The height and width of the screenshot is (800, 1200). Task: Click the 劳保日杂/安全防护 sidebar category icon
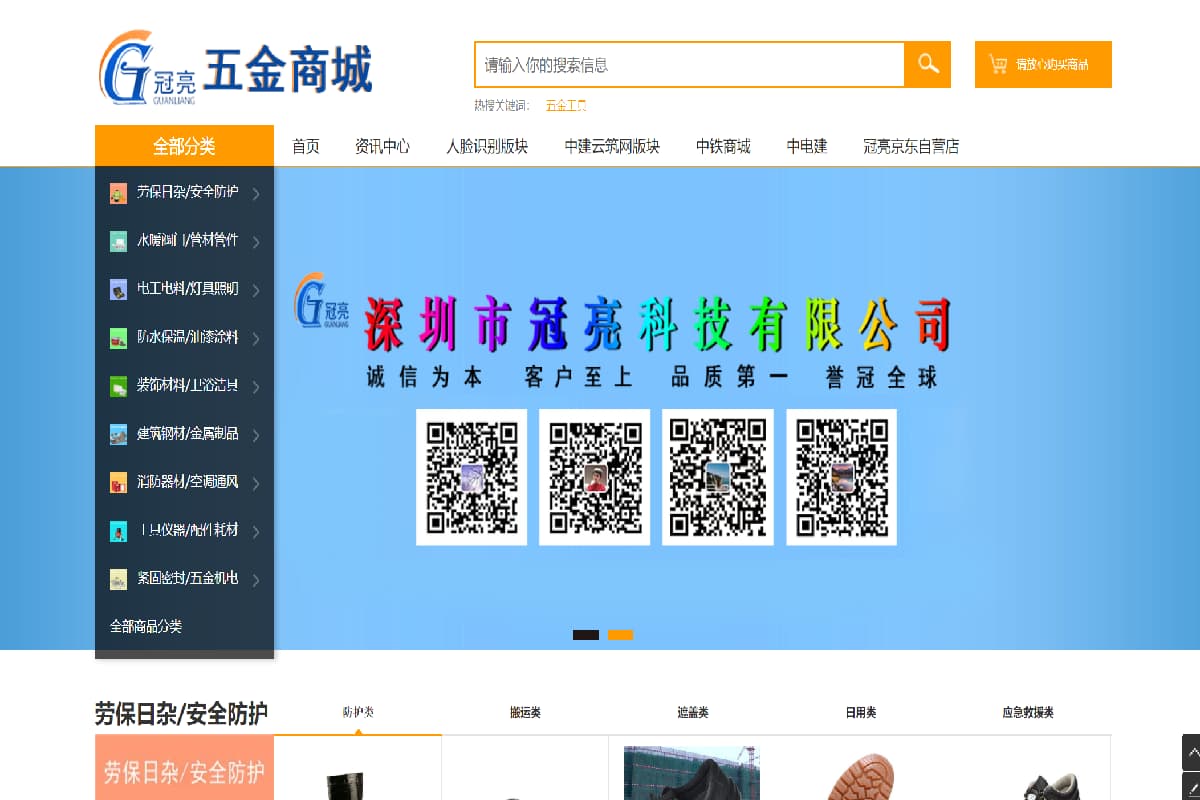tap(118, 193)
